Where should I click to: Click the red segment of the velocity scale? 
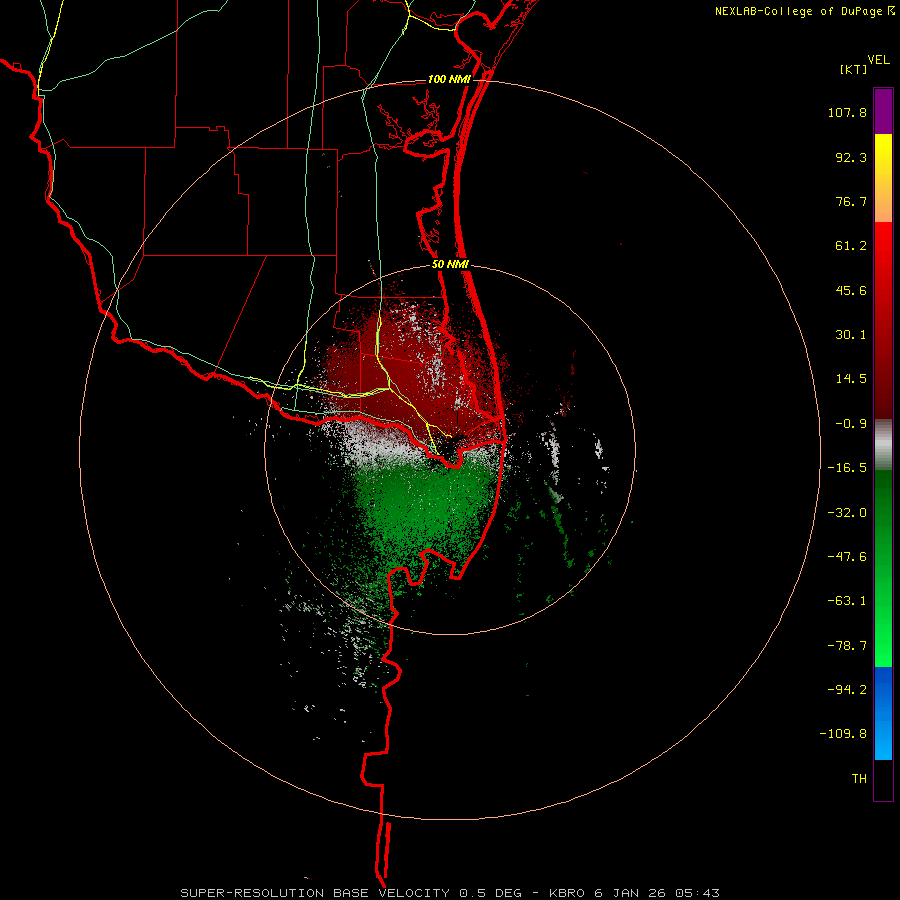[883, 320]
